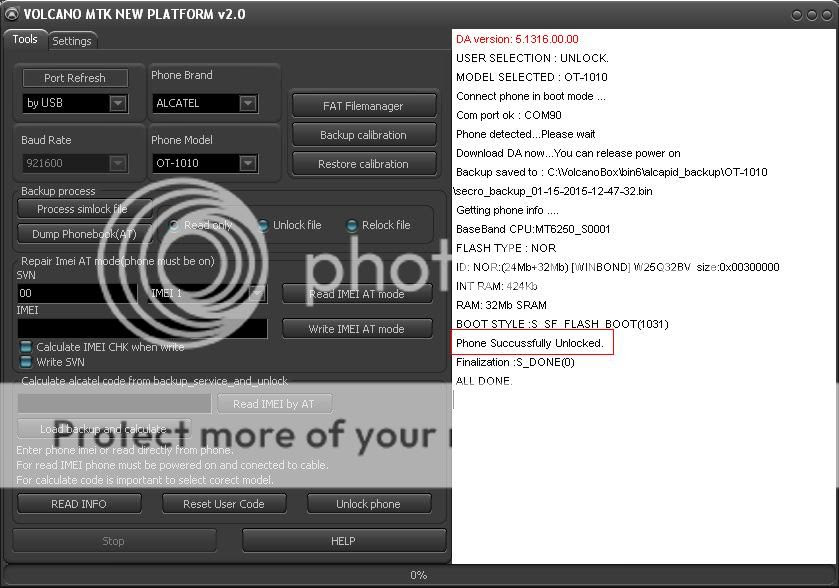Click the Unlock phone button
The height and width of the screenshot is (588, 839).
point(369,504)
